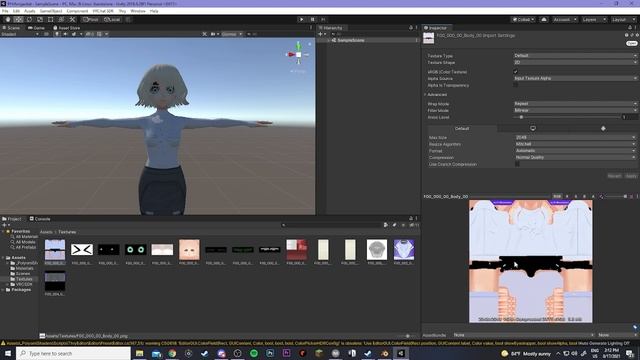Select the Default platform settings tab

click(x=461, y=129)
